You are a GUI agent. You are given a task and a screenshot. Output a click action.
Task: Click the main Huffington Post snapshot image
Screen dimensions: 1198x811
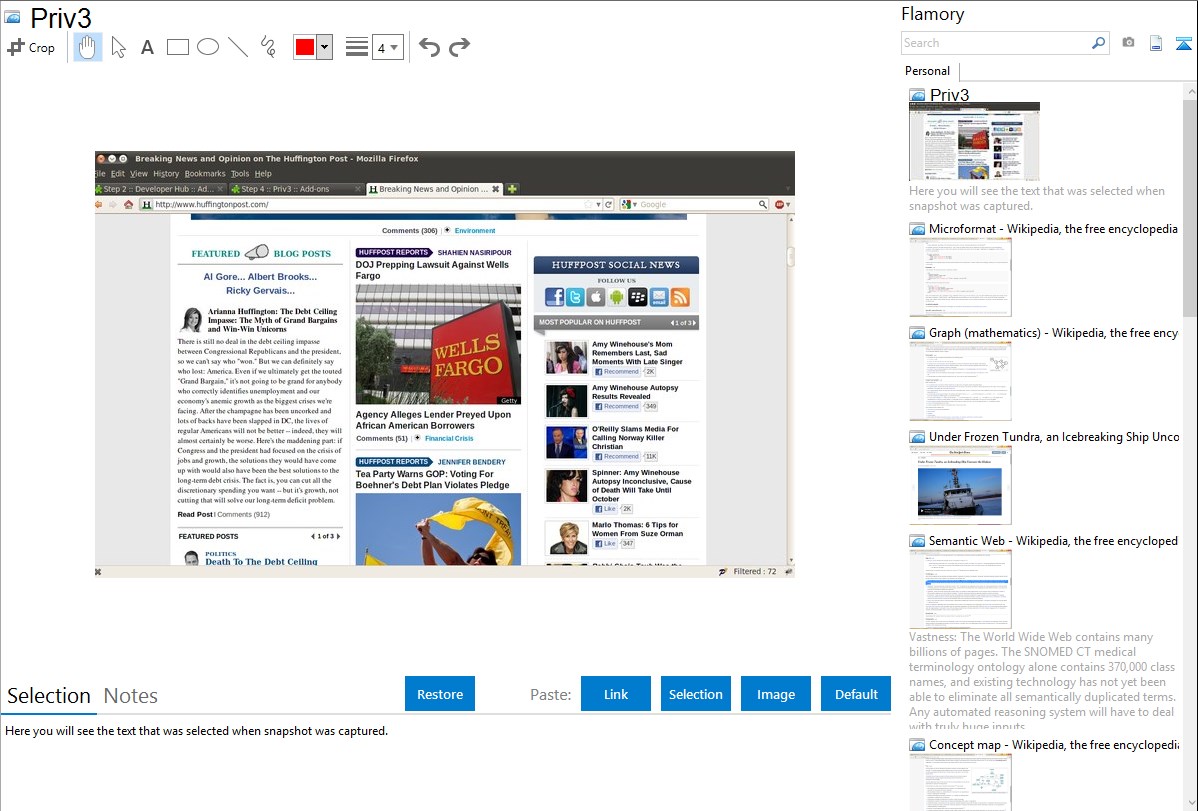pos(445,364)
